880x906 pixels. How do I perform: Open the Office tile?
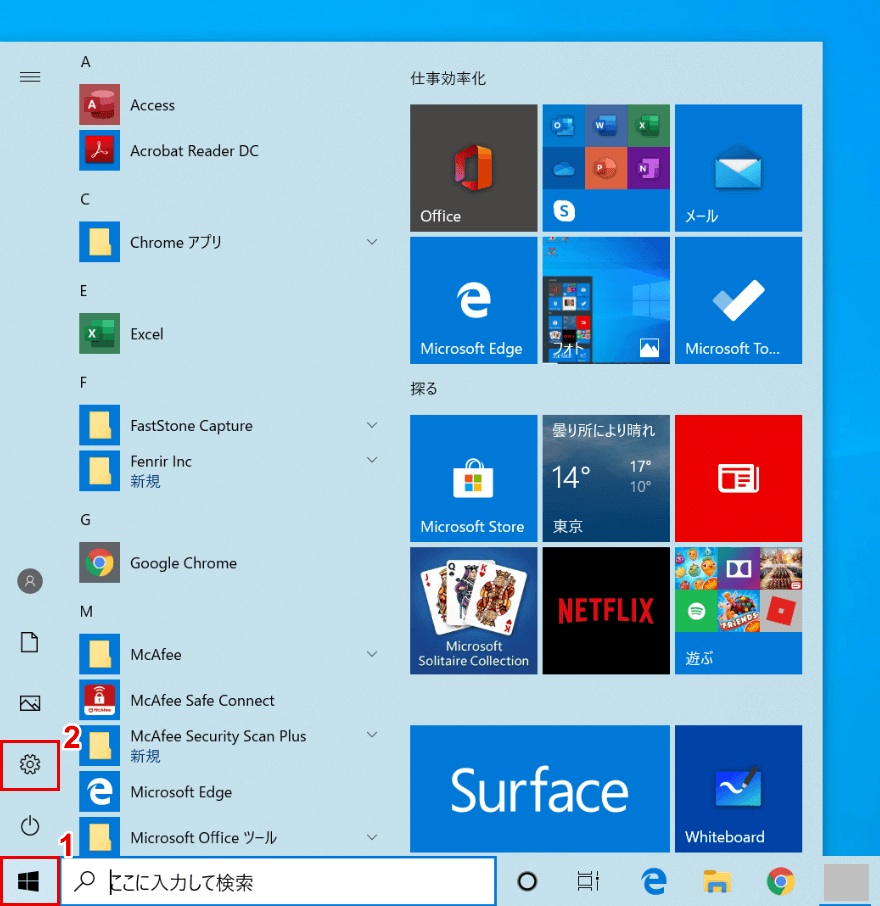click(x=473, y=168)
